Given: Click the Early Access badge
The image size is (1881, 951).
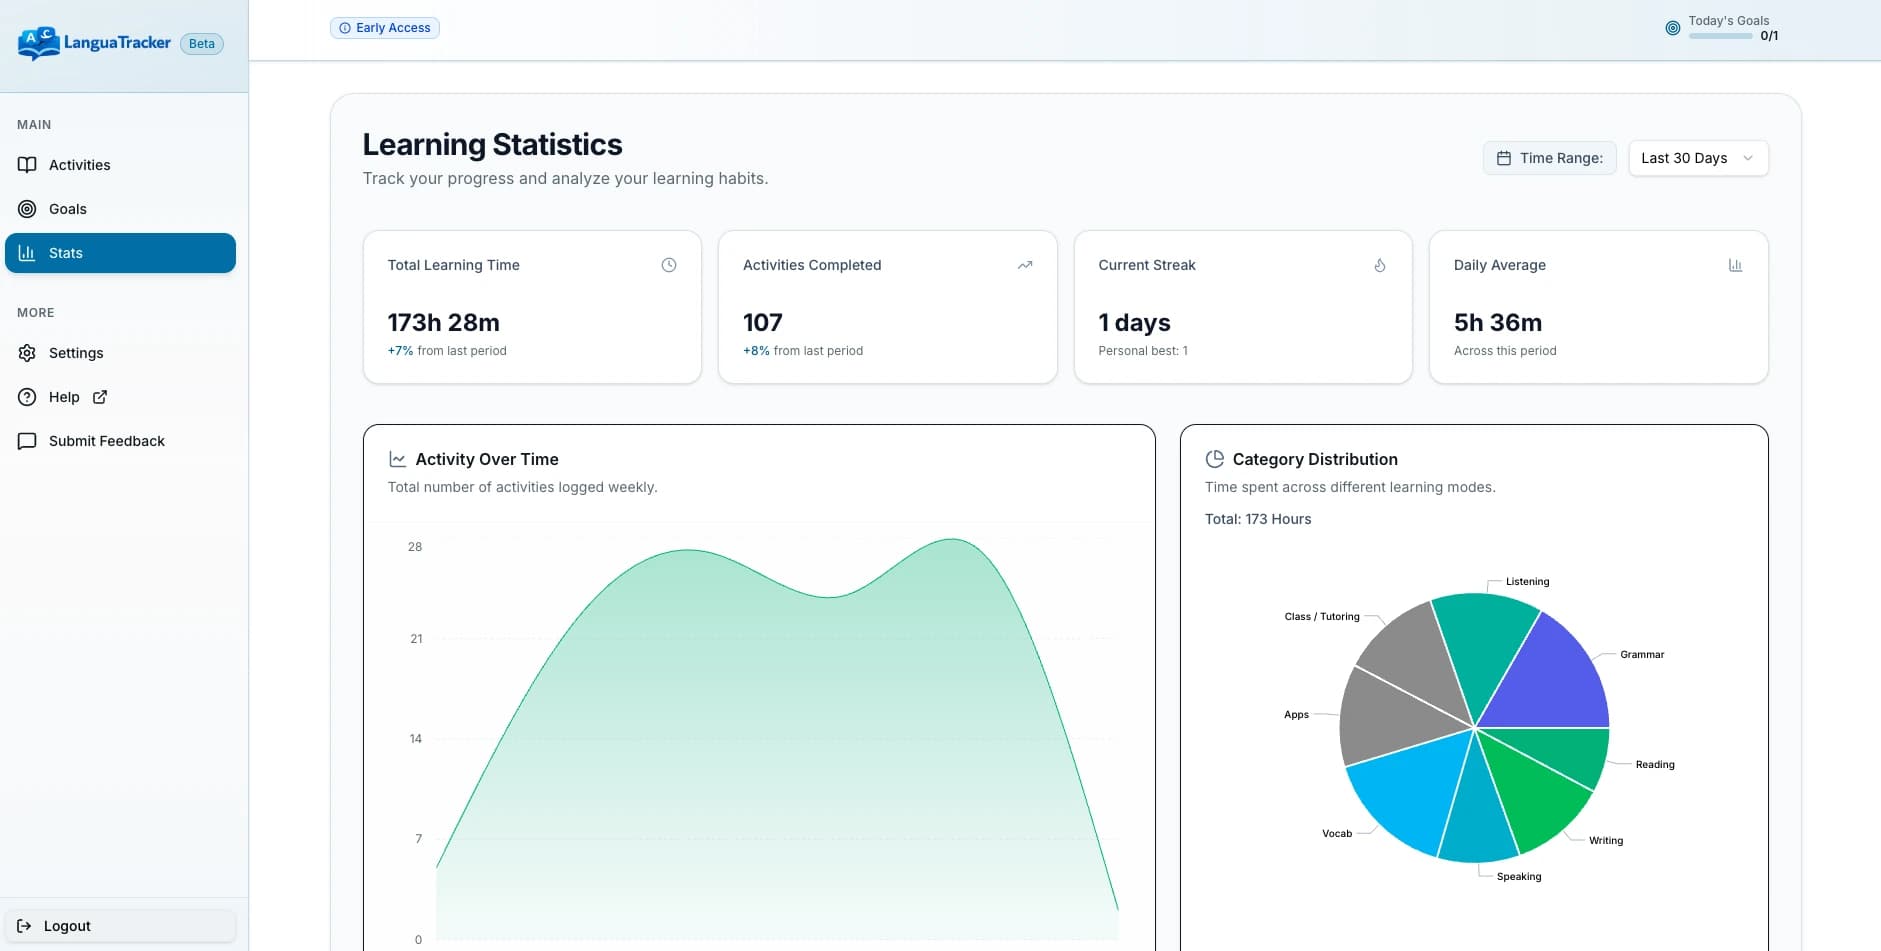Looking at the screenshot, I should [x=385, y=28].
